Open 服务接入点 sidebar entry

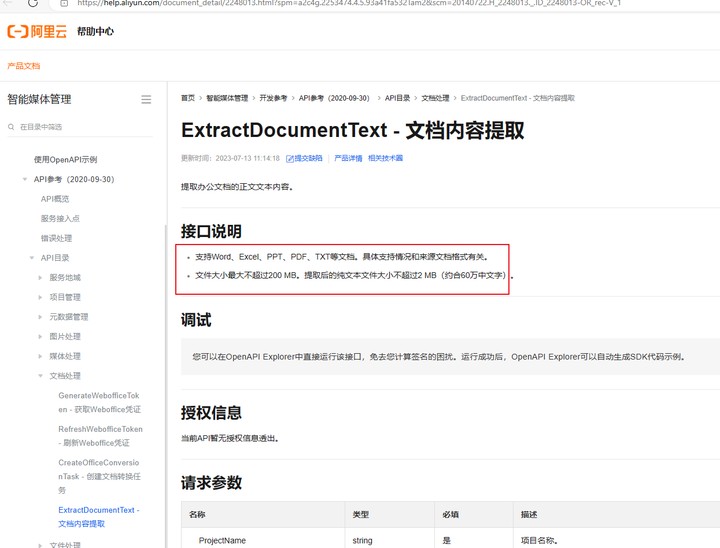point(60,219)
